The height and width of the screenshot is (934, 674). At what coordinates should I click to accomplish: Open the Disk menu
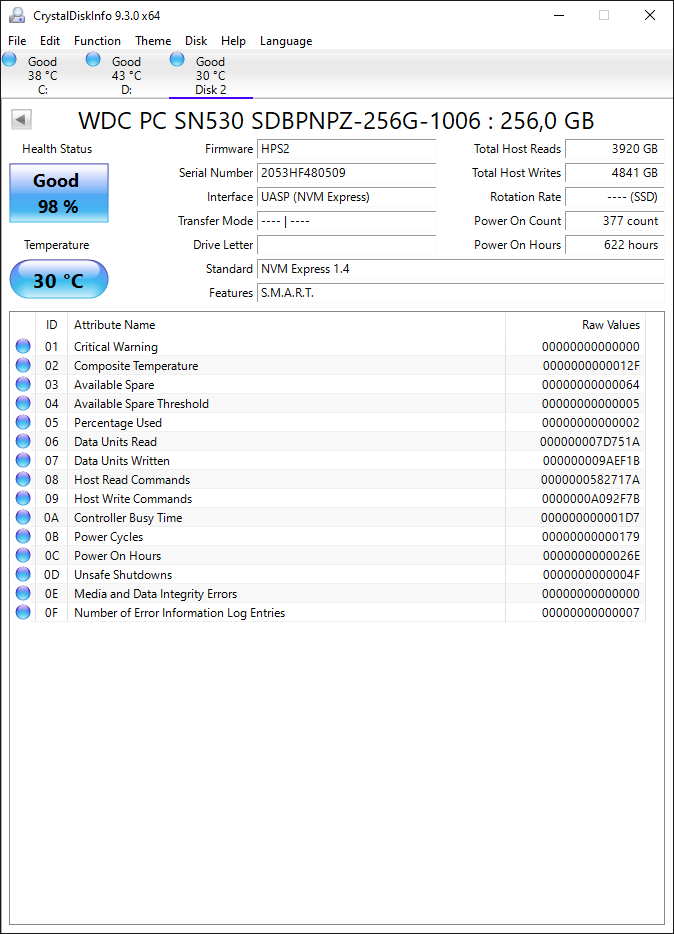coord(196,41)
